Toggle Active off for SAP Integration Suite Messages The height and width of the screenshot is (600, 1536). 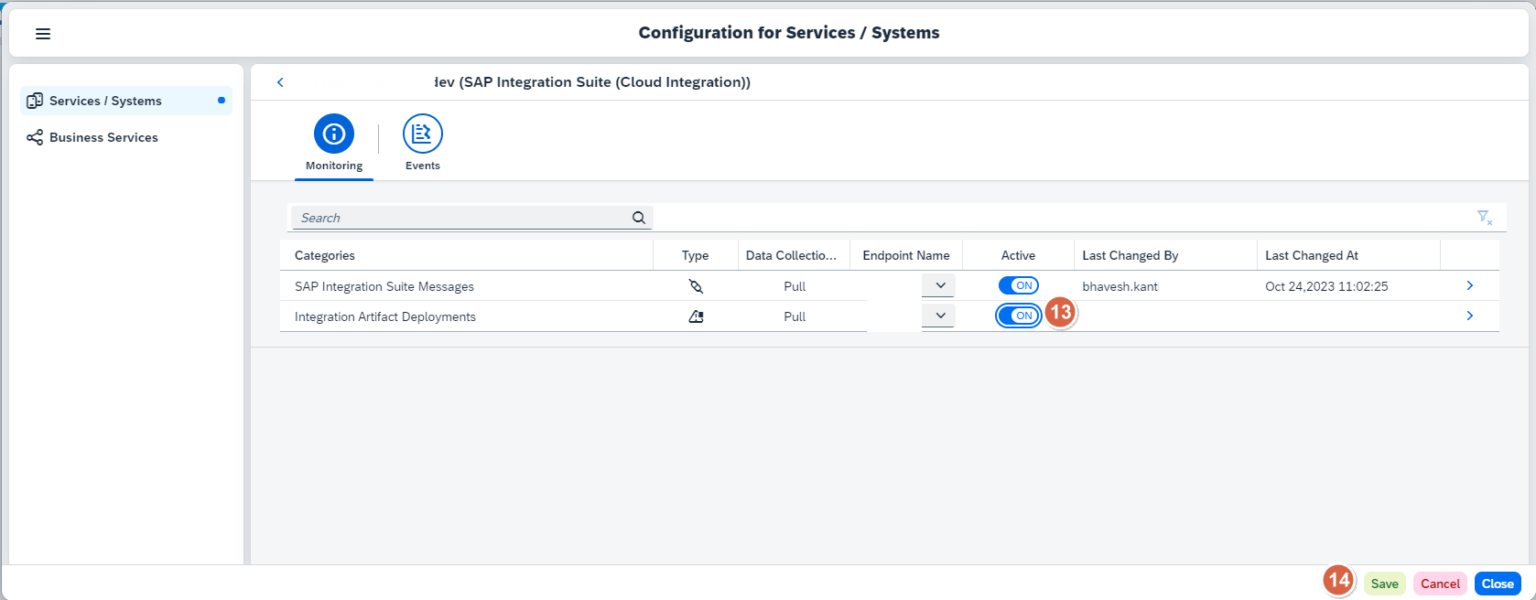point(1018,285)
